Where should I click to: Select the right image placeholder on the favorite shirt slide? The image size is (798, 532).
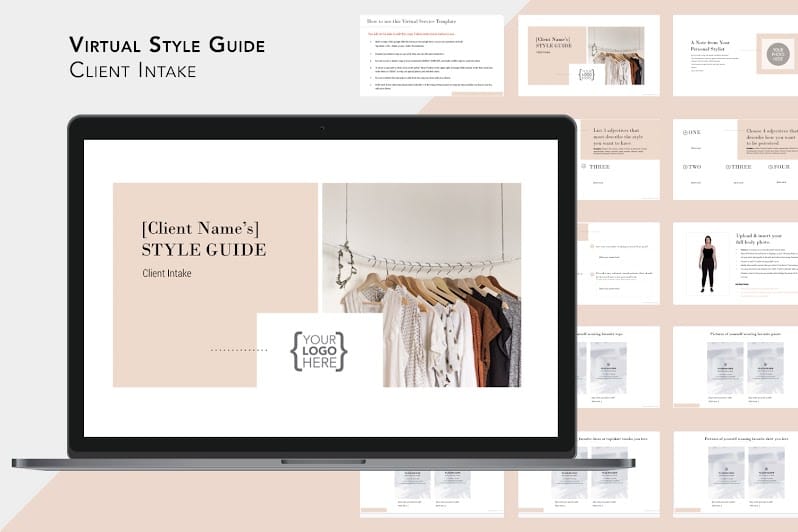tap(766, 473)
